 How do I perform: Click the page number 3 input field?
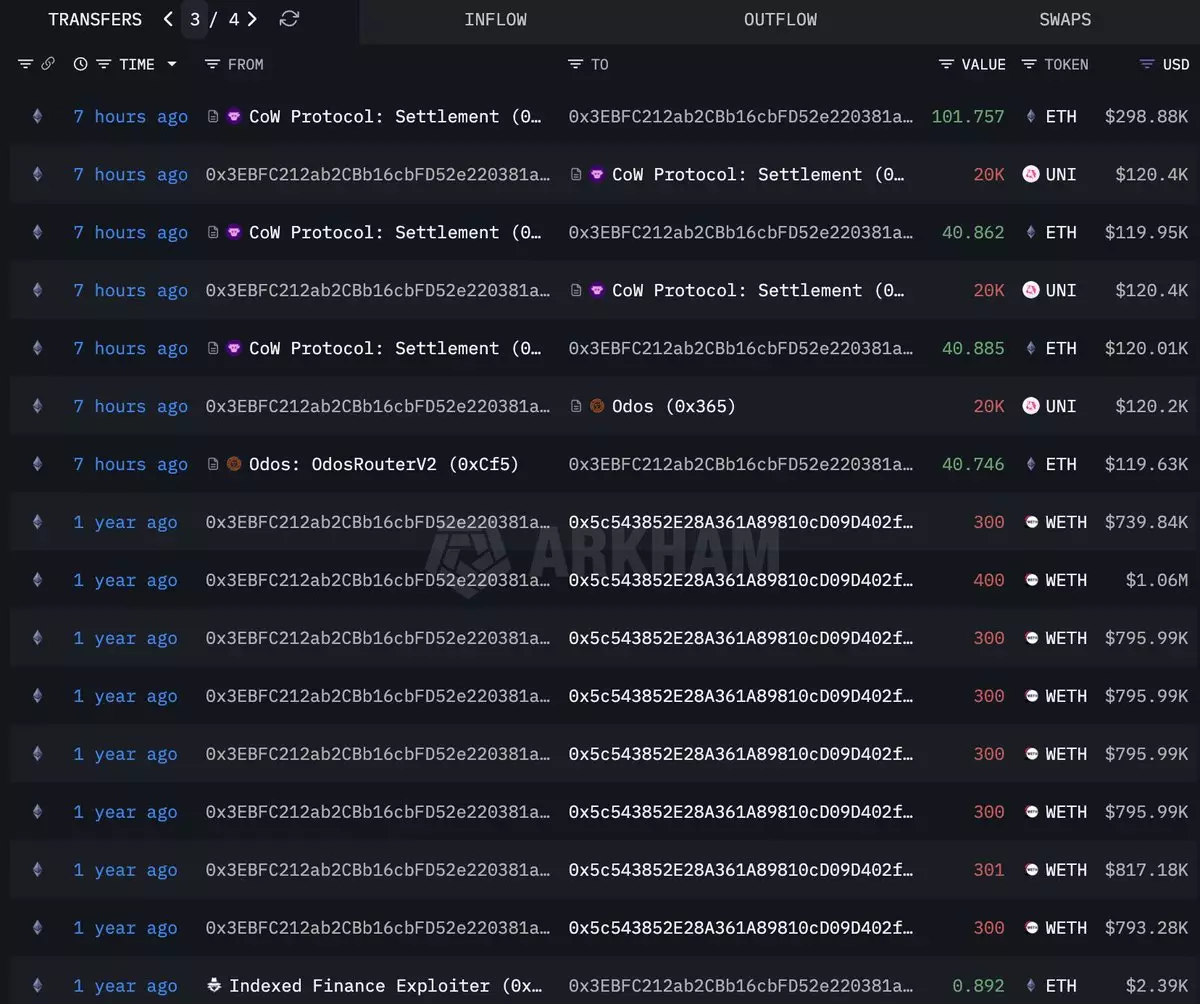[x=195, y=19]
